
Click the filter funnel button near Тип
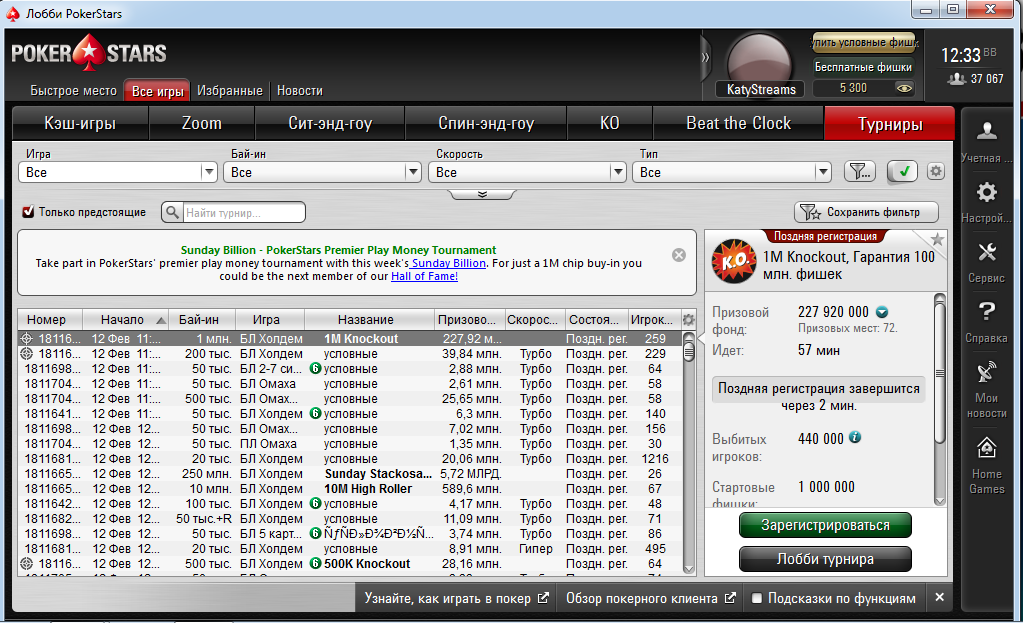tap(860, 172)
